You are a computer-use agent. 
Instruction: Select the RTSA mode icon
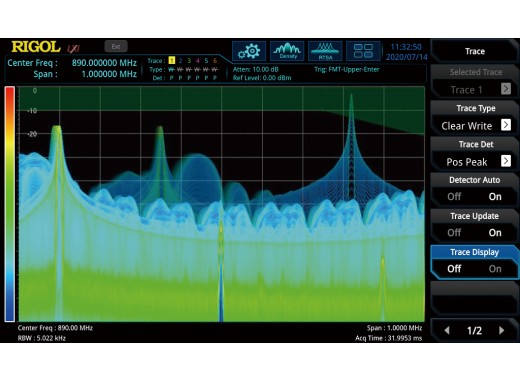coord(325,51)
